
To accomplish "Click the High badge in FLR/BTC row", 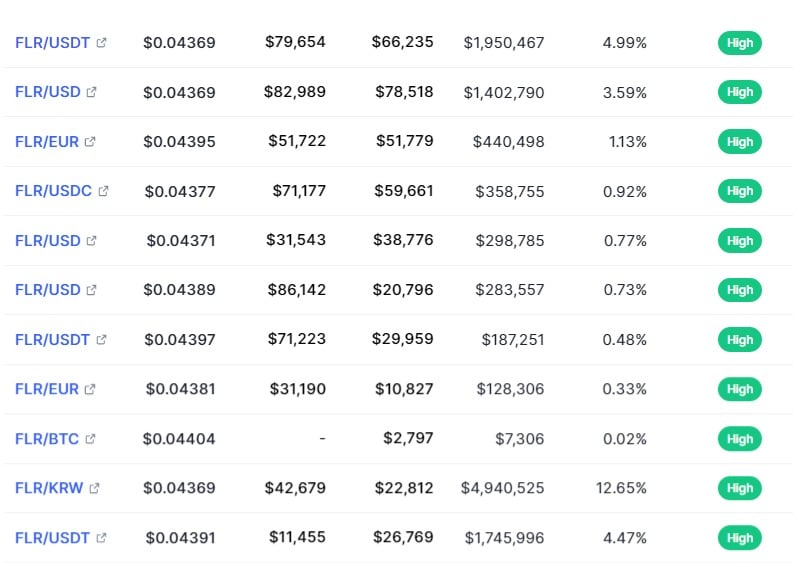I will tap(739, 439).
